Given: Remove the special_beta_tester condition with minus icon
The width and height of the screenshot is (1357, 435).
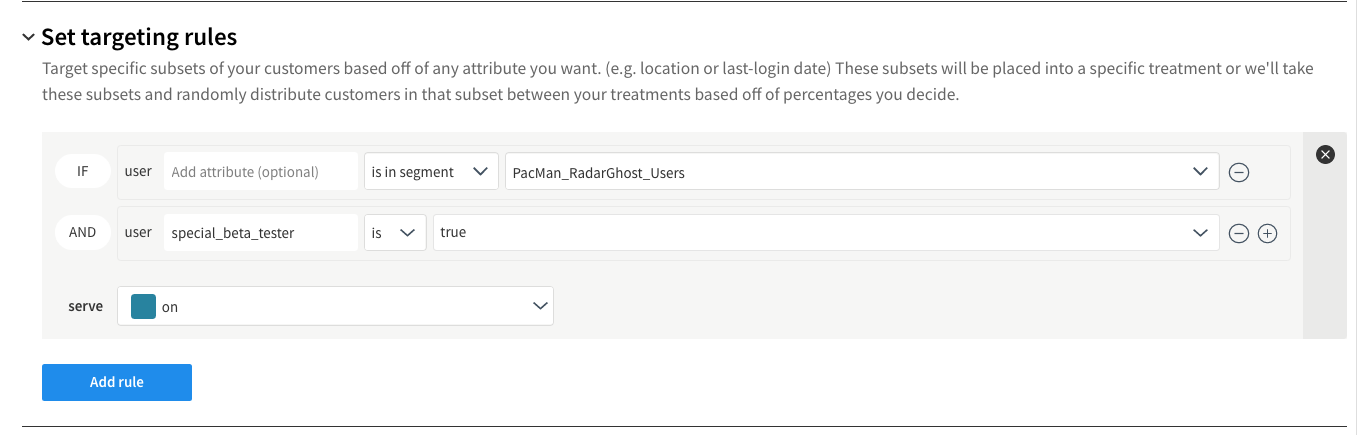Looking at the screenshot, I should click(x=1238, y=234).
